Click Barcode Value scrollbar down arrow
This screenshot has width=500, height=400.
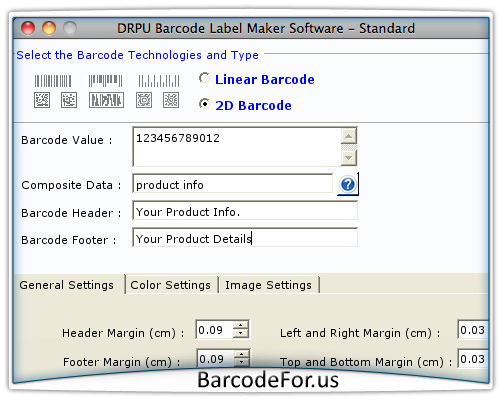tap(349, 158)
